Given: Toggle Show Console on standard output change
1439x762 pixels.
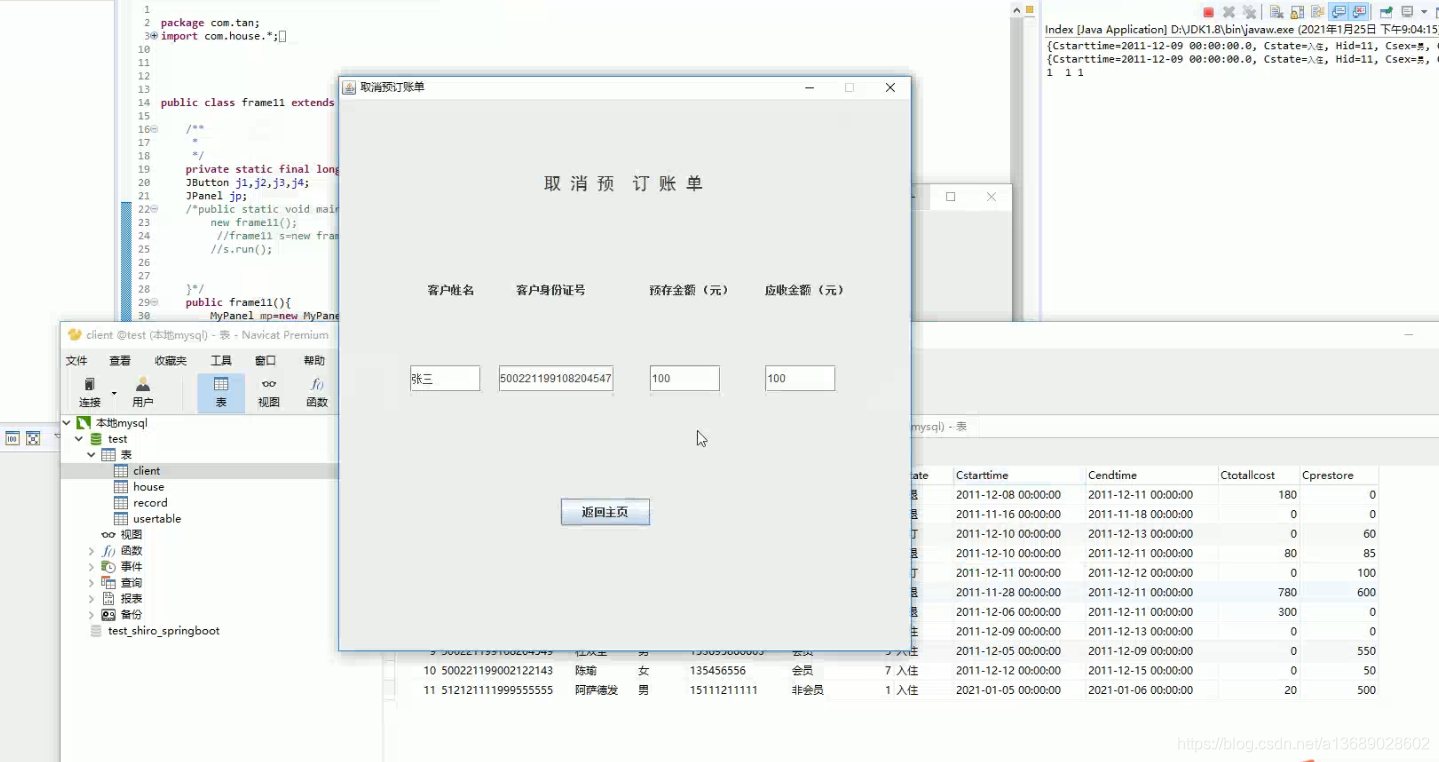Looking at the screenshot, I should click(1338, 12).
